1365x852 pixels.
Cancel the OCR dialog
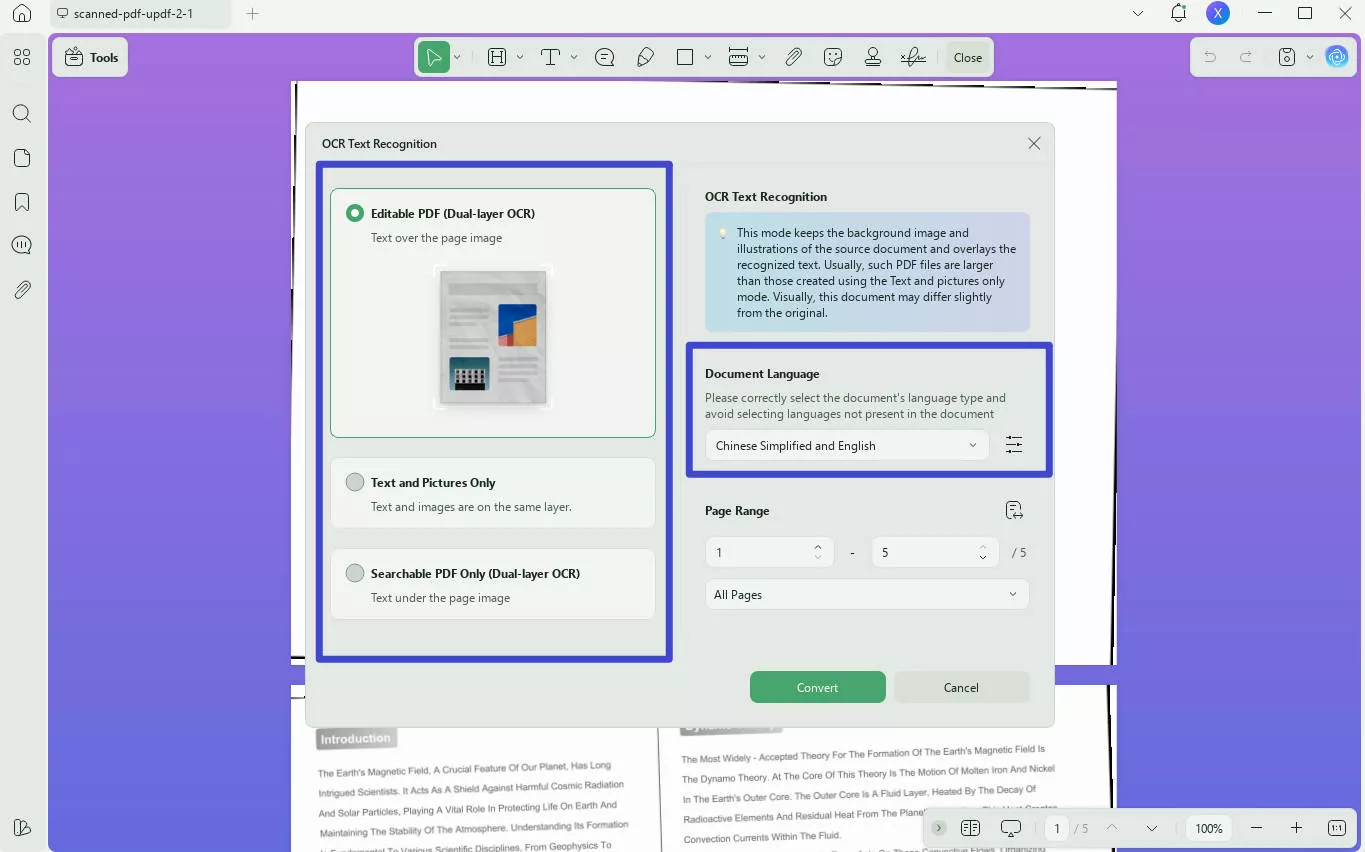tap(959, 687)
